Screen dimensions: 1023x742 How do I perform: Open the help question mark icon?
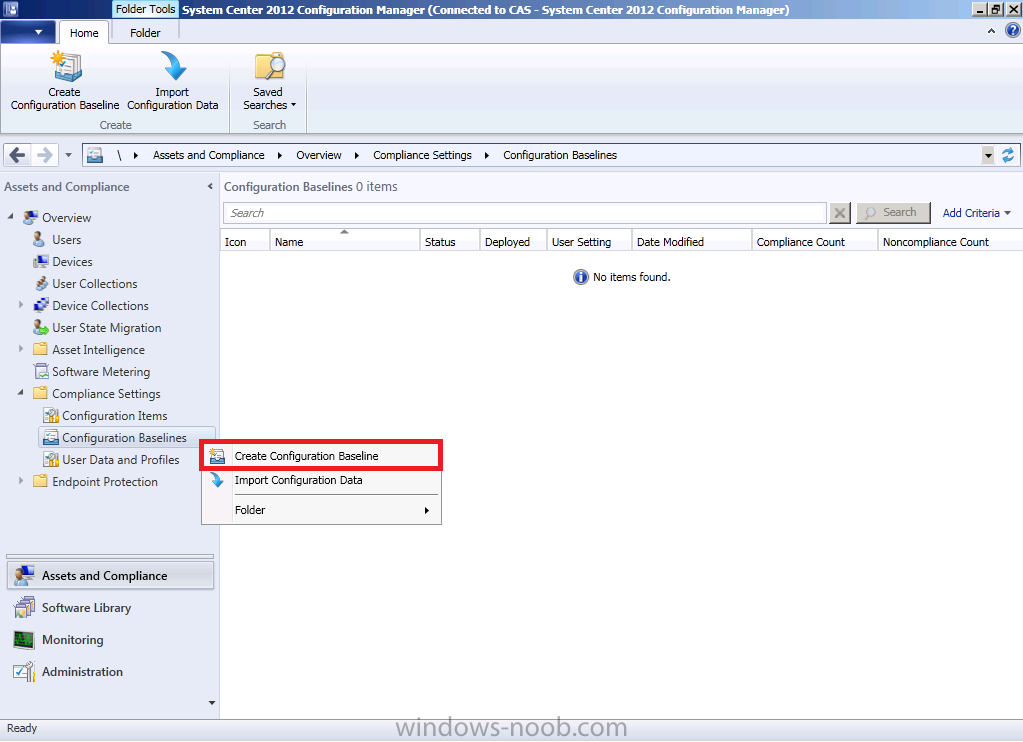click(1013, 31)
